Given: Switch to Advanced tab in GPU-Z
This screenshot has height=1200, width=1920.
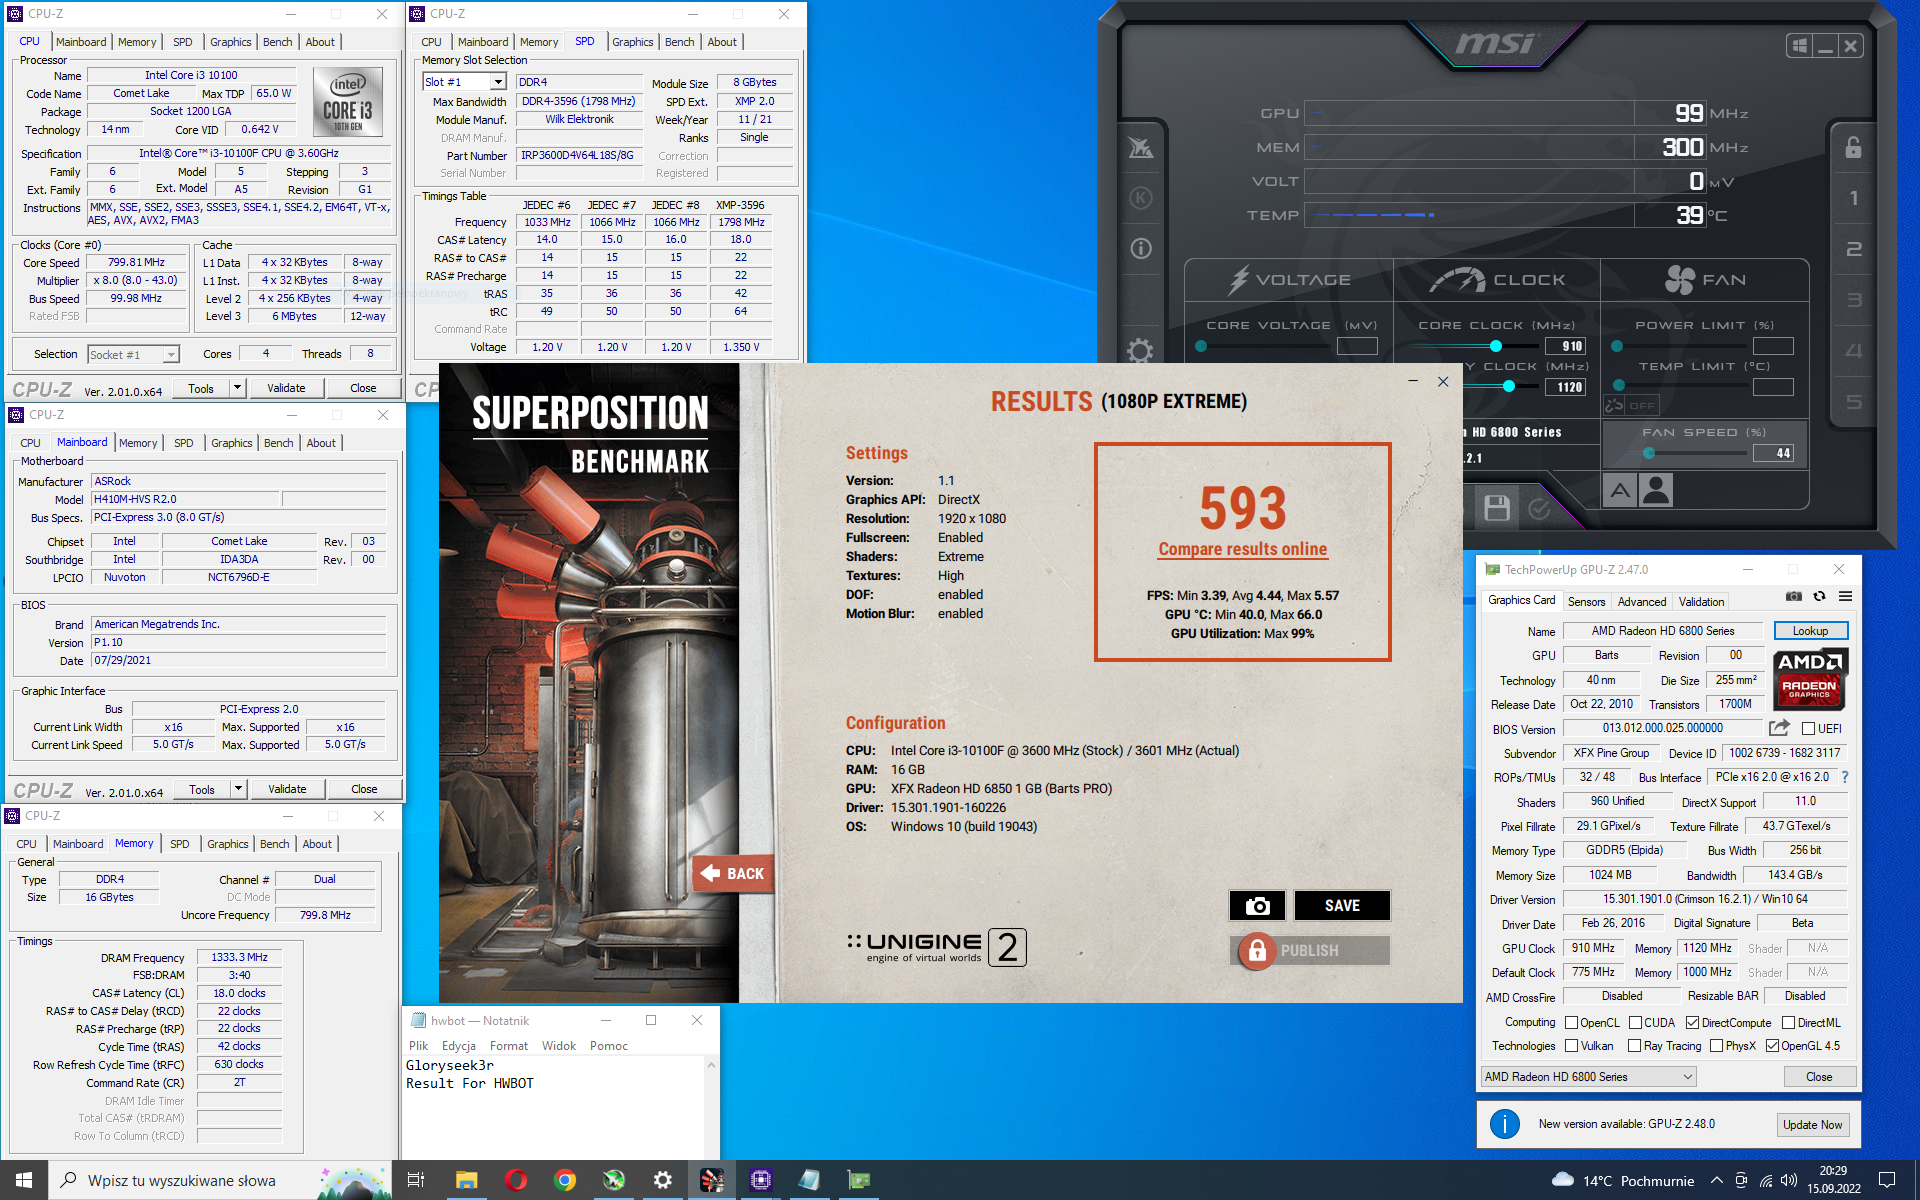Looking at the screenshot, I should click(x=1642, y=602).
